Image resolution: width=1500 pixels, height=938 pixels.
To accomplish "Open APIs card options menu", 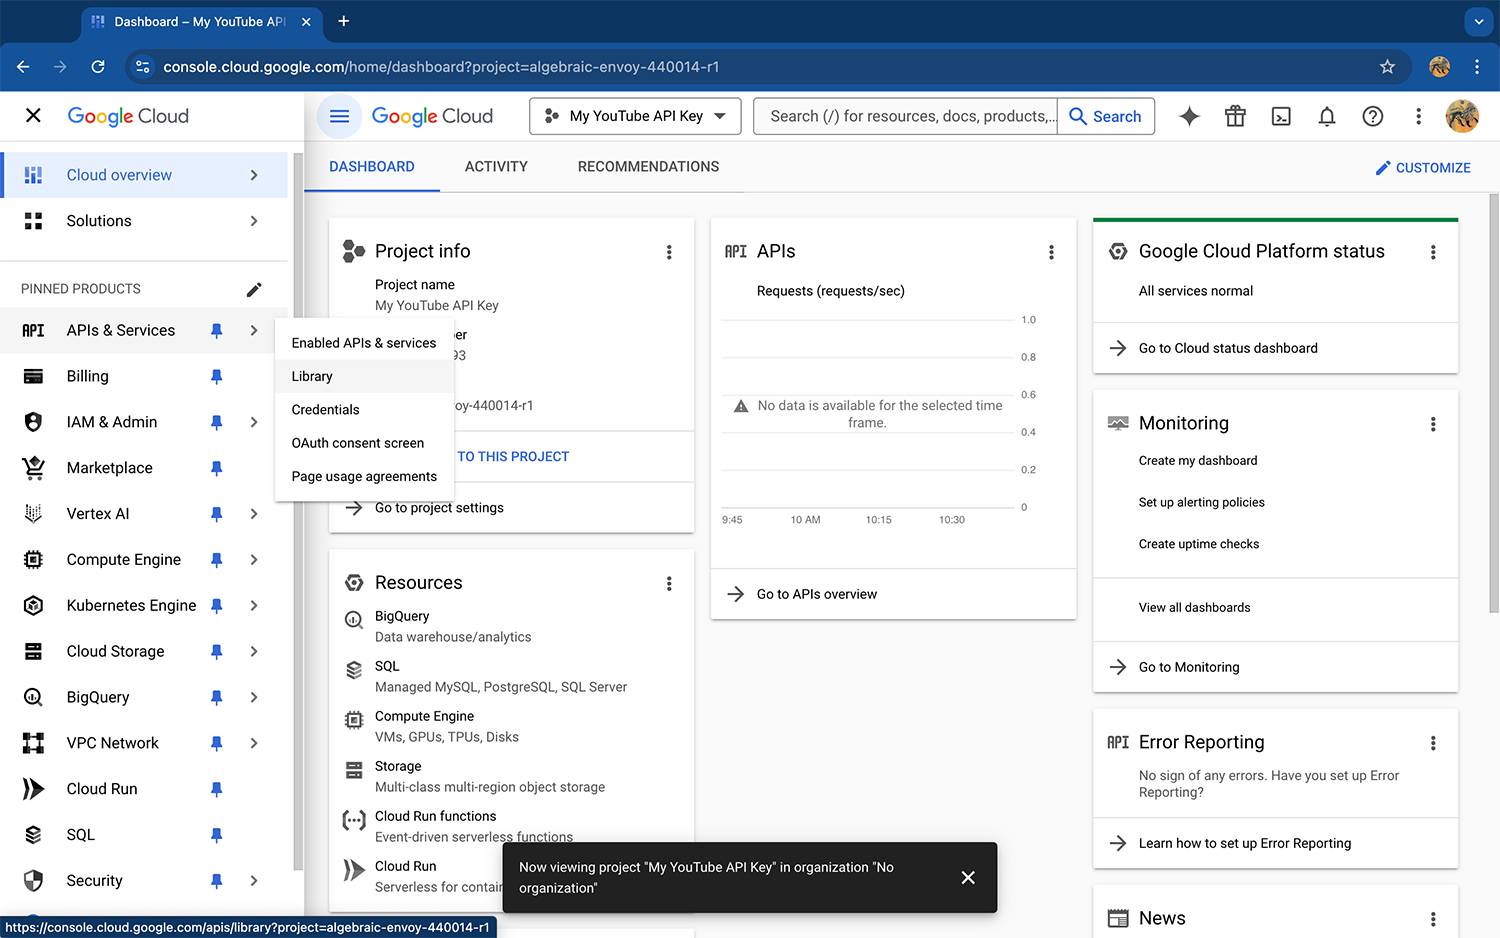I will [x=1051, y=252].
